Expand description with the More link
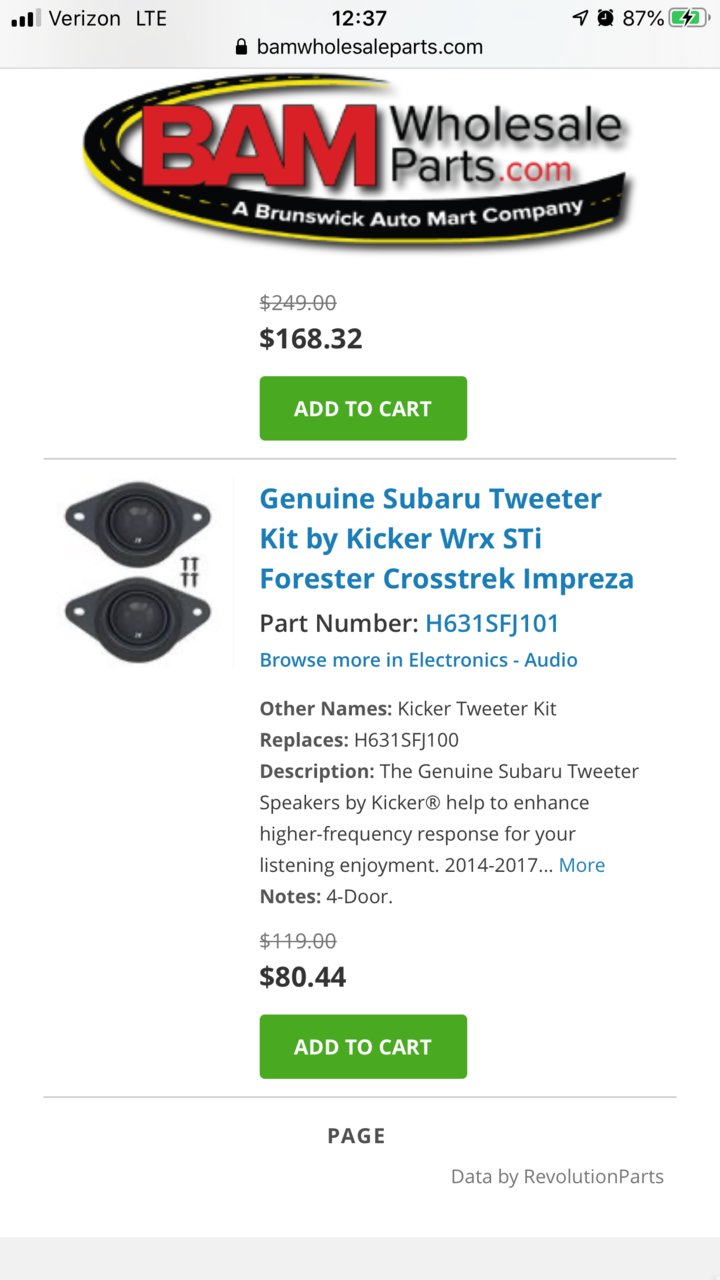 pyautogui.click(x=581, y=865)
